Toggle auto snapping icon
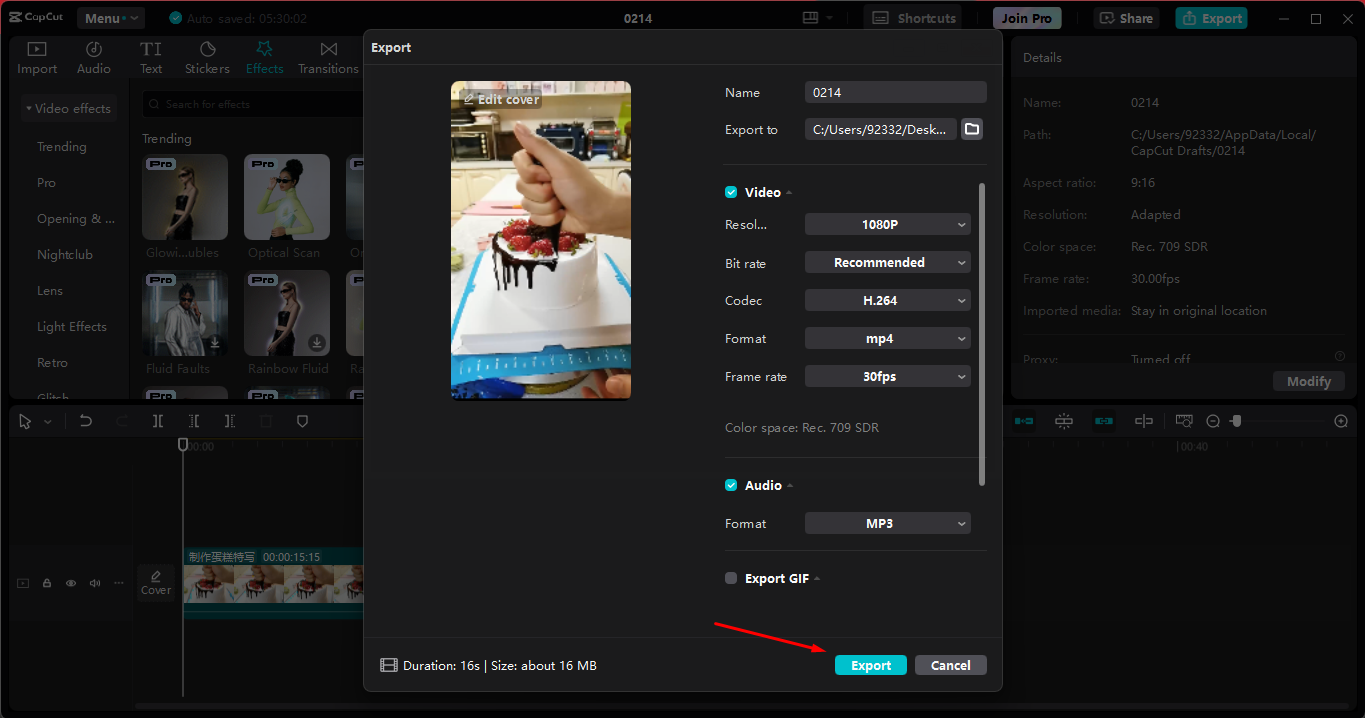Image resolution: width=1365 pixels, height=718 pixels. [x=1064, y=421]
